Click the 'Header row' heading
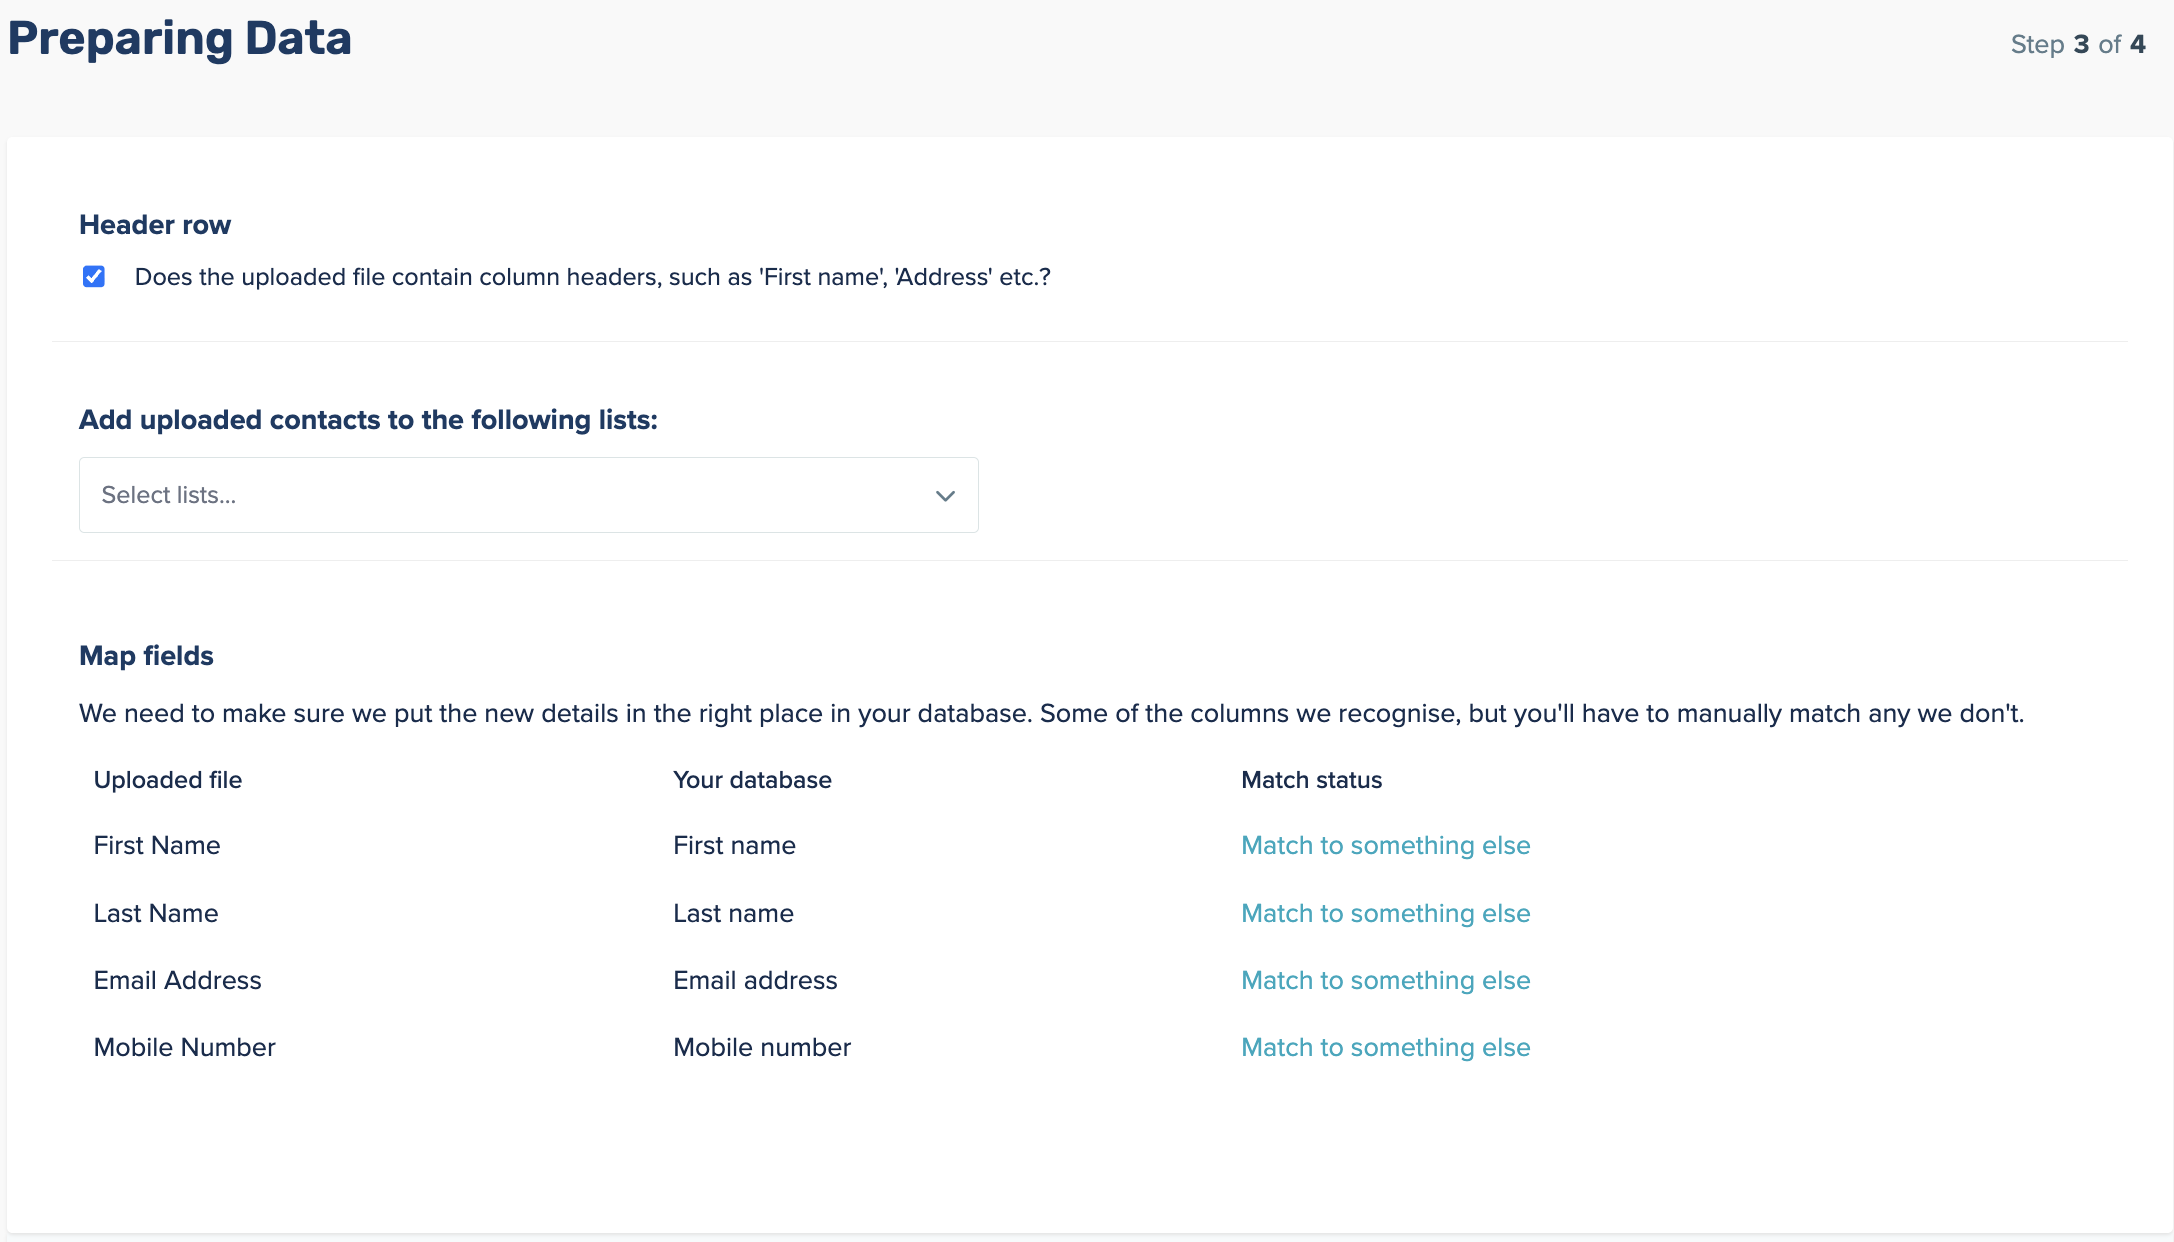 point(155,225)
